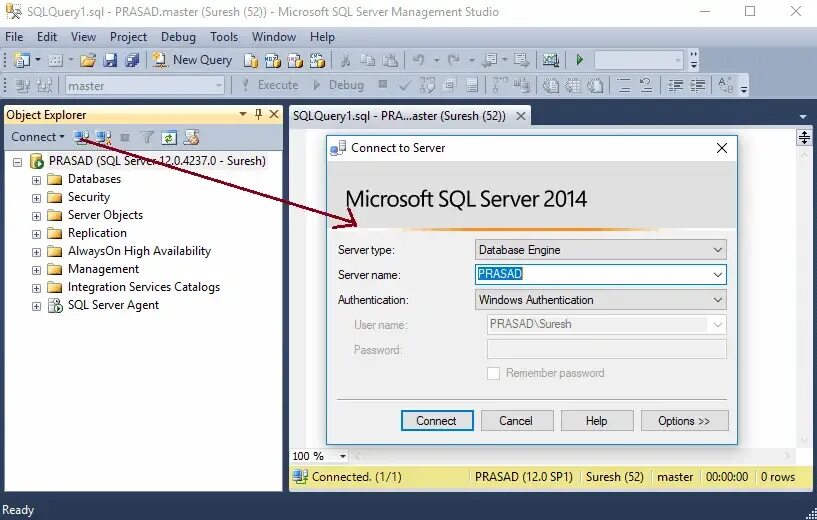This screenshot has height=520, width=817.
Task: Refresh the Object Explorer tree
Action: coord(169,138)
